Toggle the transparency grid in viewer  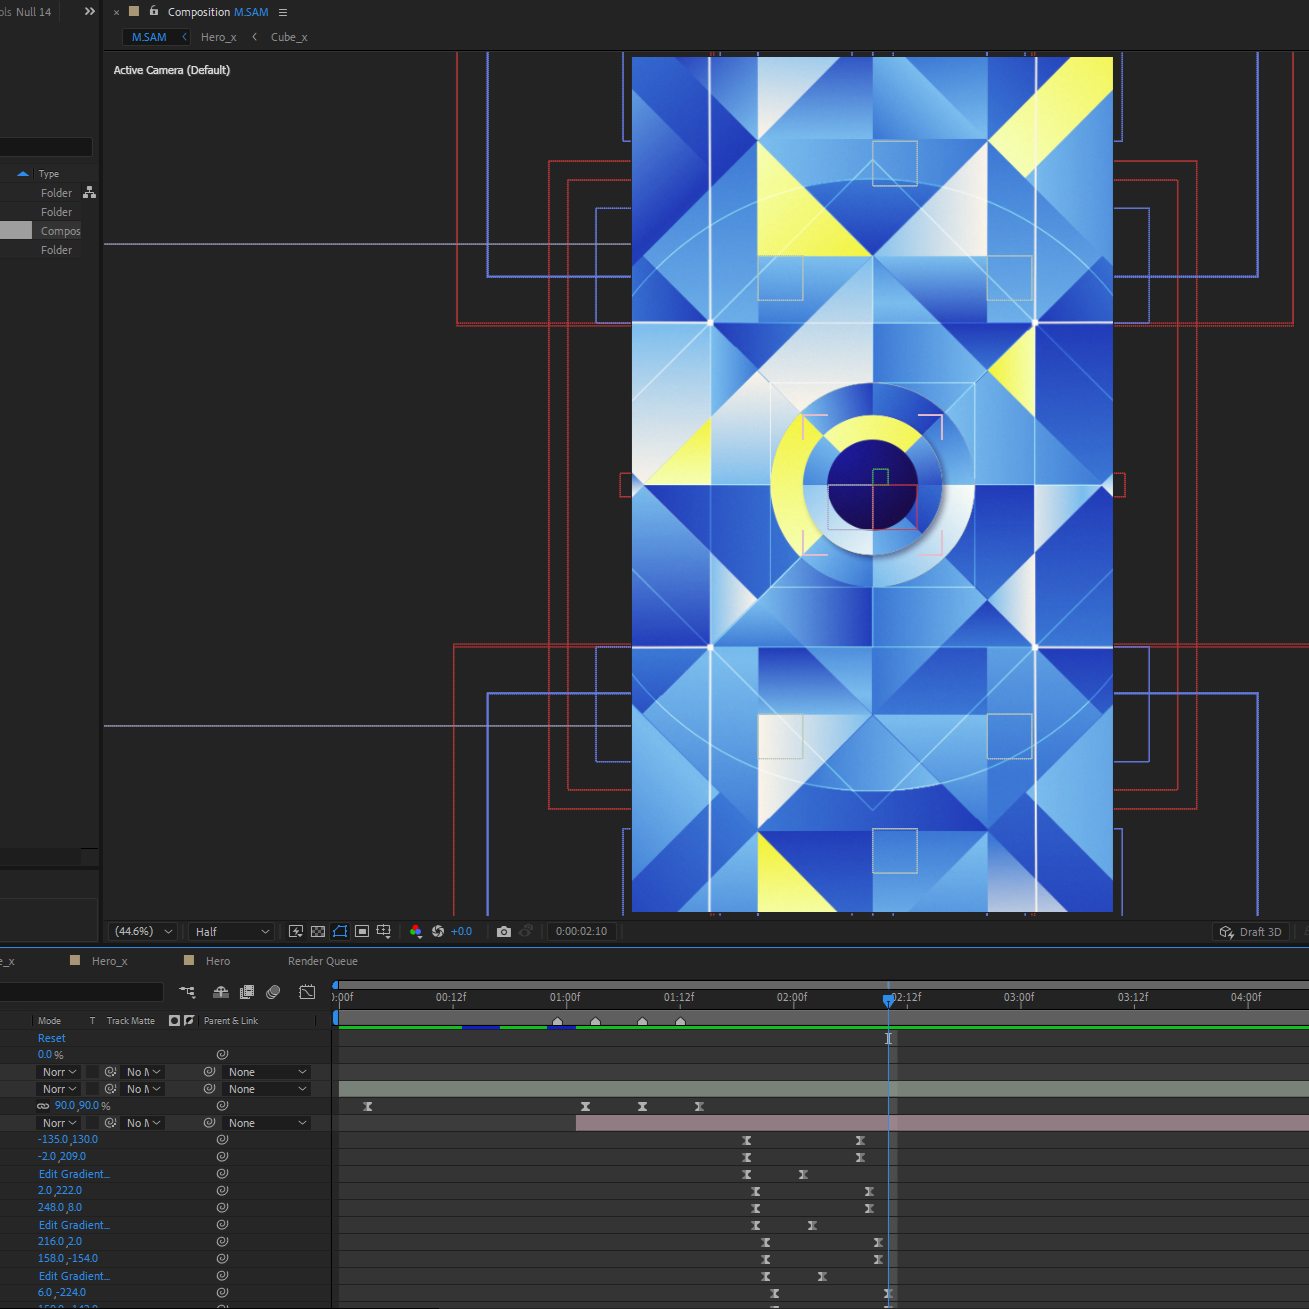pos(318,931)
